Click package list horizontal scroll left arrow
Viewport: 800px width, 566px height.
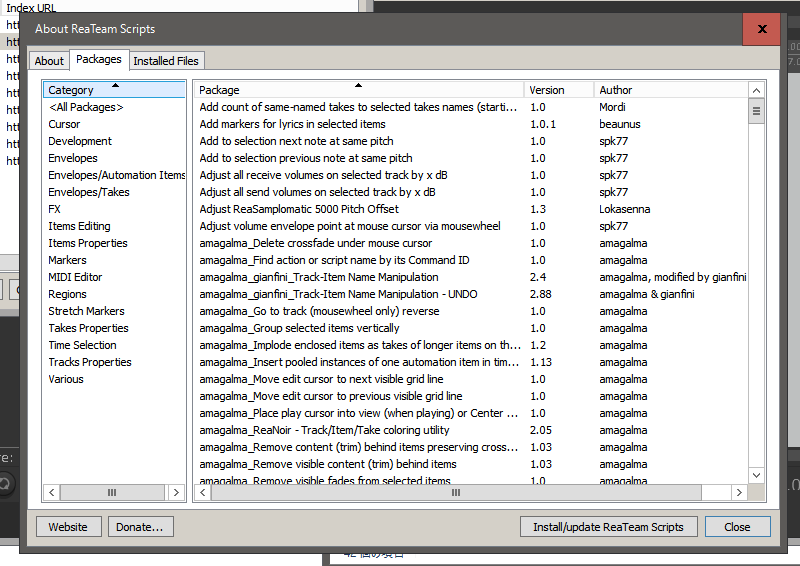[202, 492]
